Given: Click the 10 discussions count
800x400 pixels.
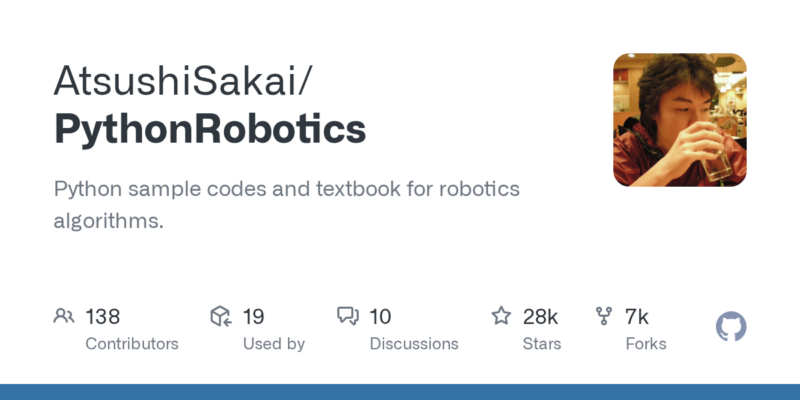Looking at the screenshot, I should (380, 317).
